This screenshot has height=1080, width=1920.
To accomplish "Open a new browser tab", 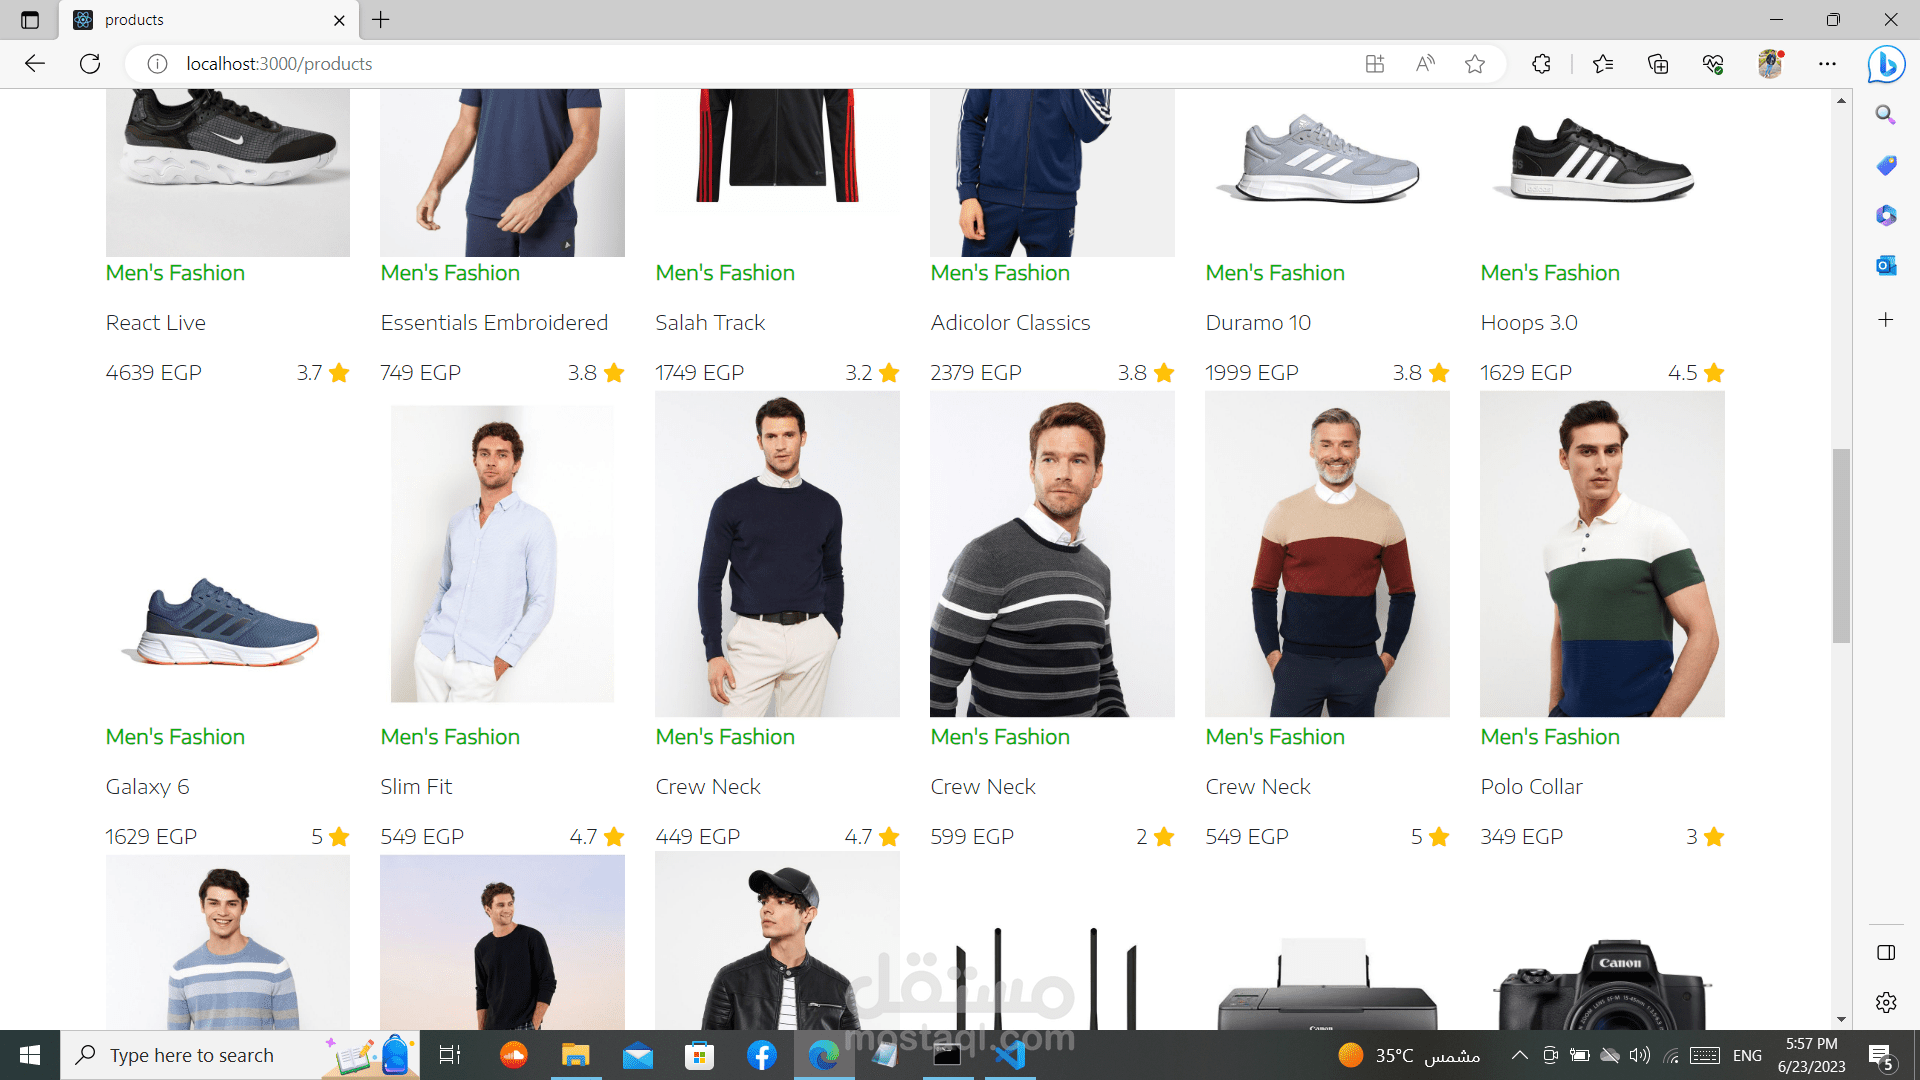I will point(381,20).
